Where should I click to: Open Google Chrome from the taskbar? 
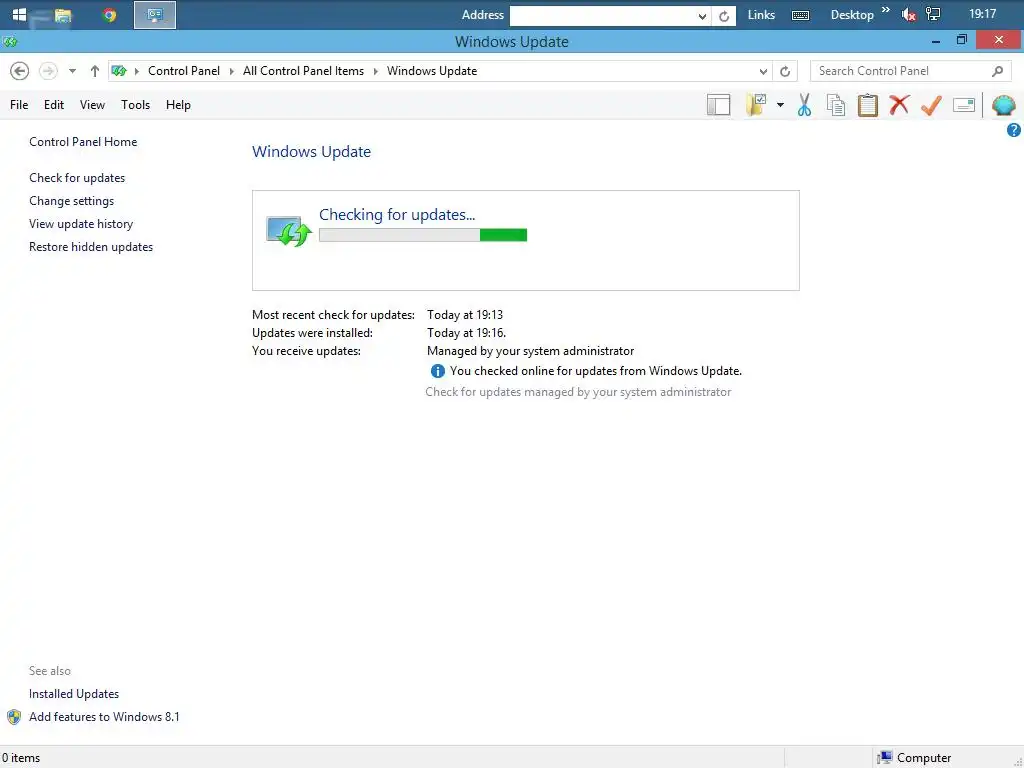pos(110,15)
